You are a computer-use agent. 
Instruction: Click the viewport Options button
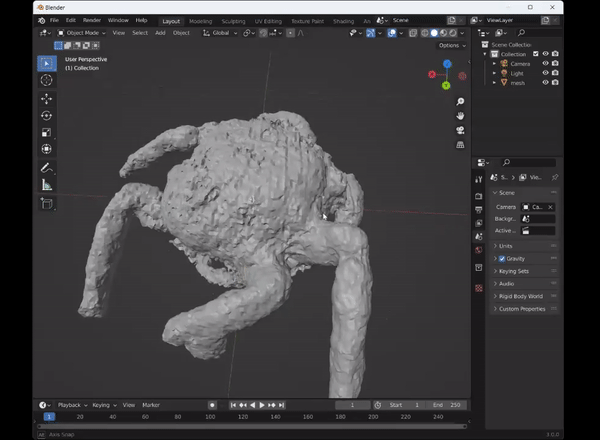pos(450,45)
